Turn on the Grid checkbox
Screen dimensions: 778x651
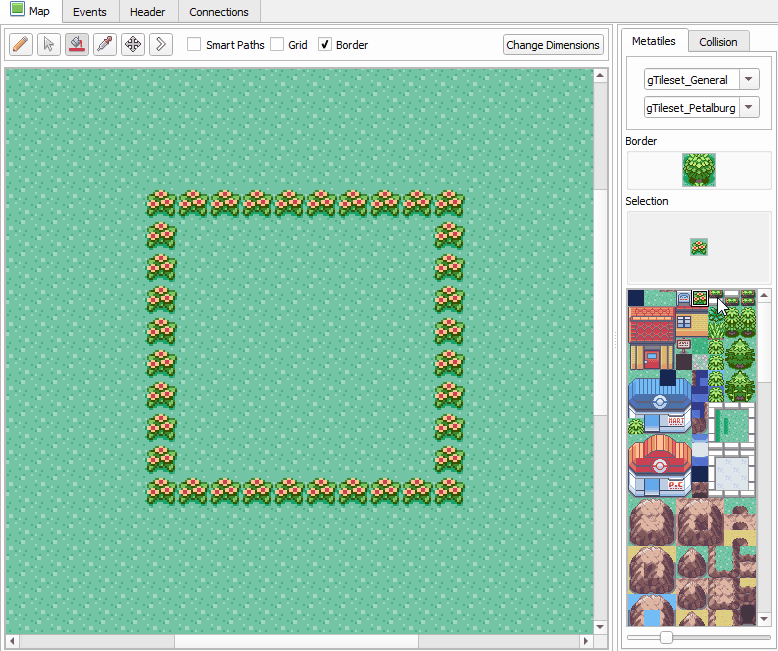coord(277,45)
